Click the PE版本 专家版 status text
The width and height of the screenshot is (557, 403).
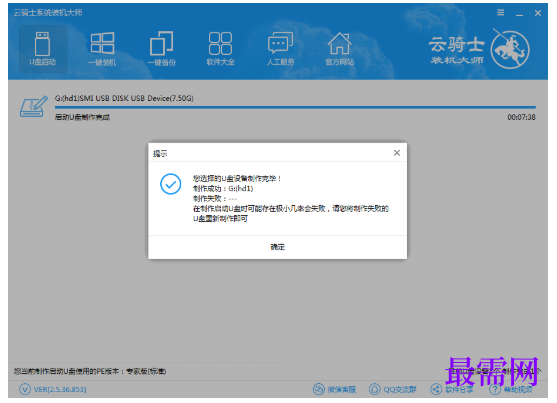coord(90,371)
